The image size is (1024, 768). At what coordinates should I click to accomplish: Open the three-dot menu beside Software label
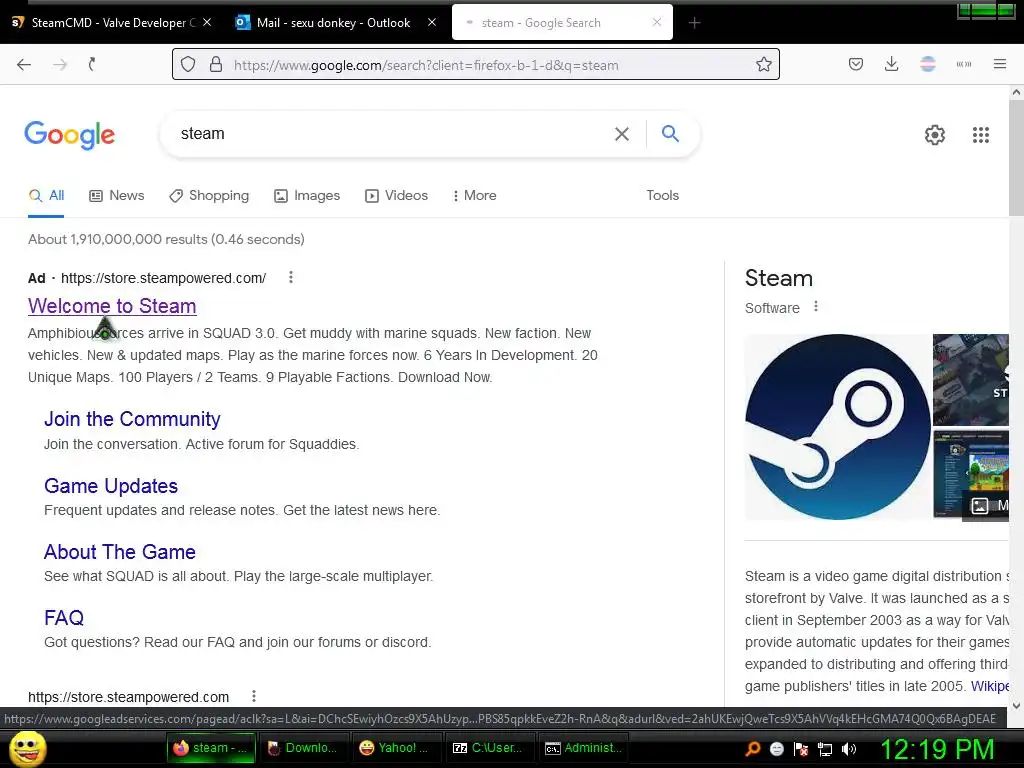tap(816, 306)
